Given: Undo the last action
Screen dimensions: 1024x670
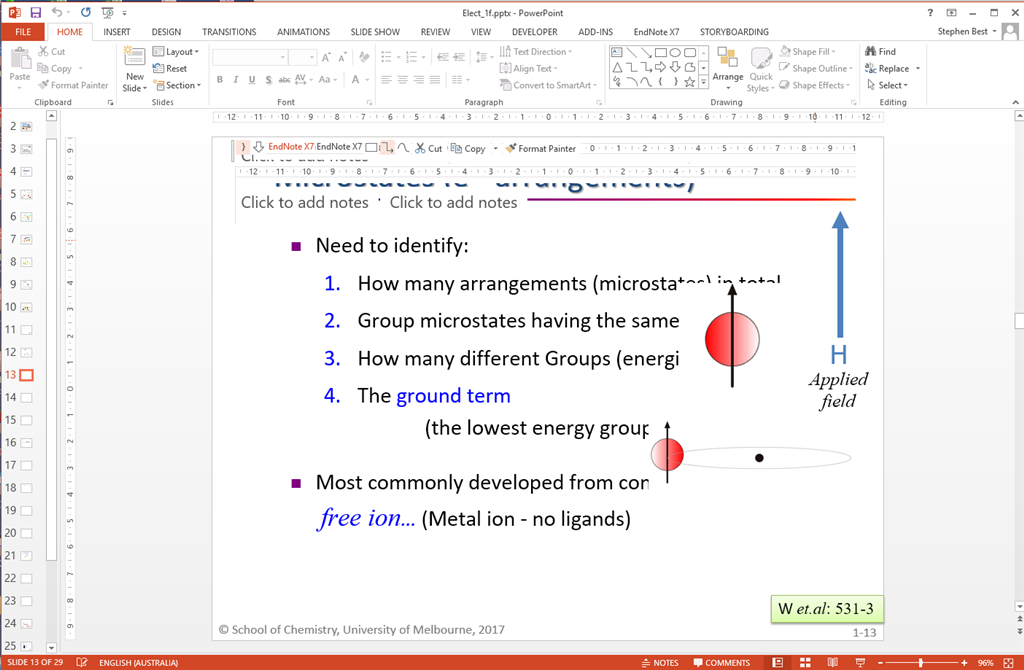Looking at the screenshot, I should click(57, 12).
